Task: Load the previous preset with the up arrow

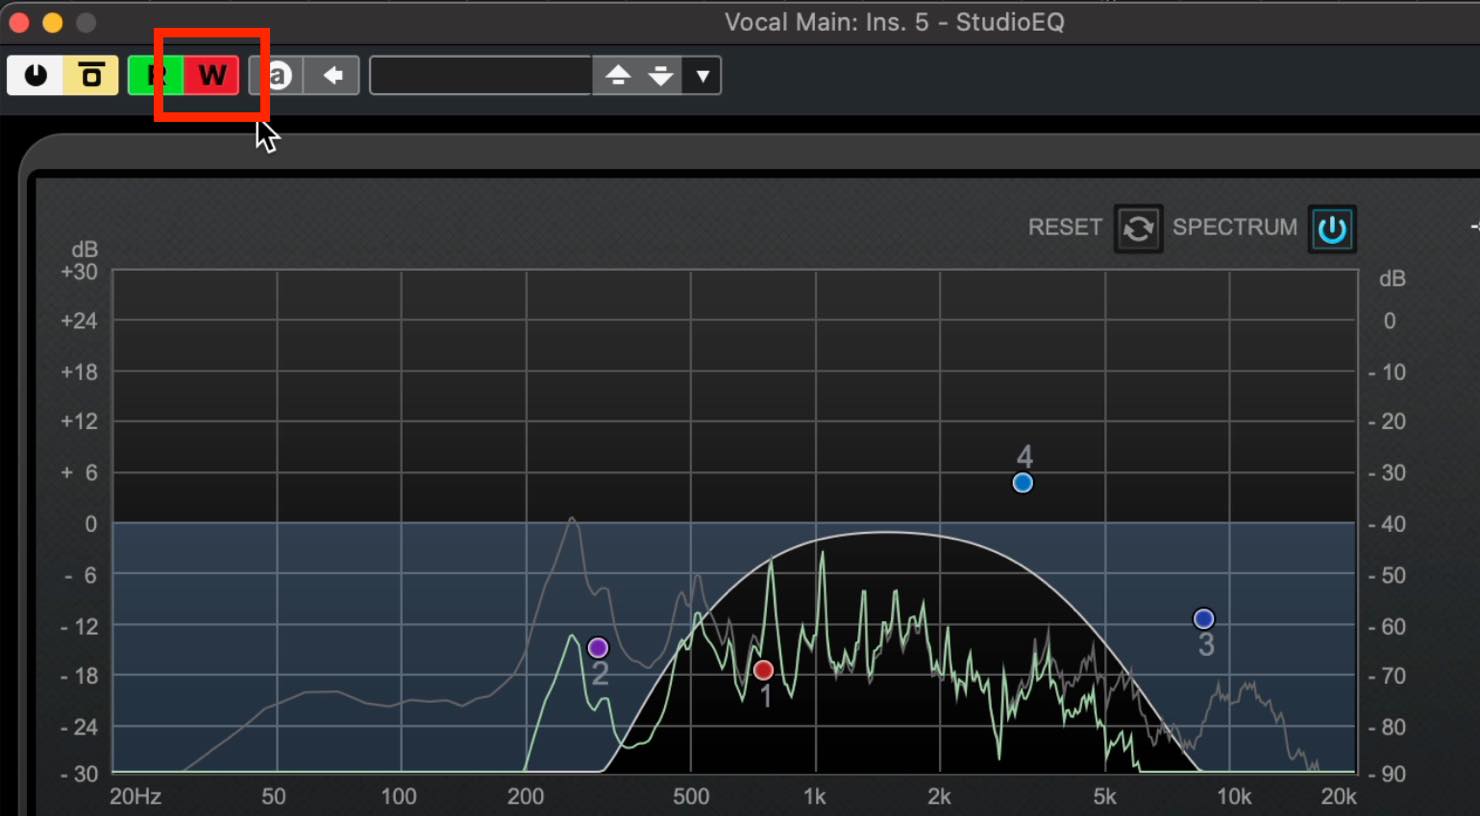Action: 618,75
